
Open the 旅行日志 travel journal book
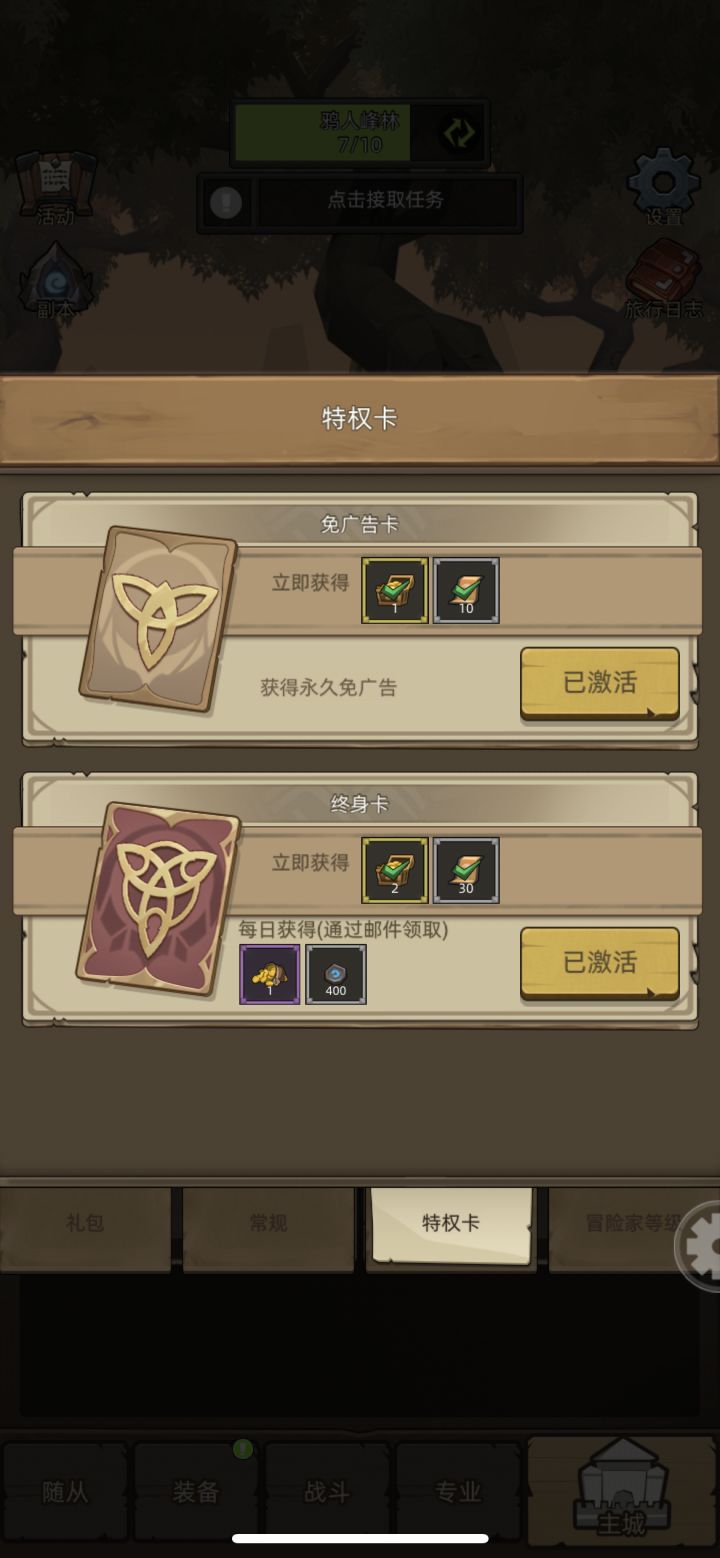(x=664, y=278)
